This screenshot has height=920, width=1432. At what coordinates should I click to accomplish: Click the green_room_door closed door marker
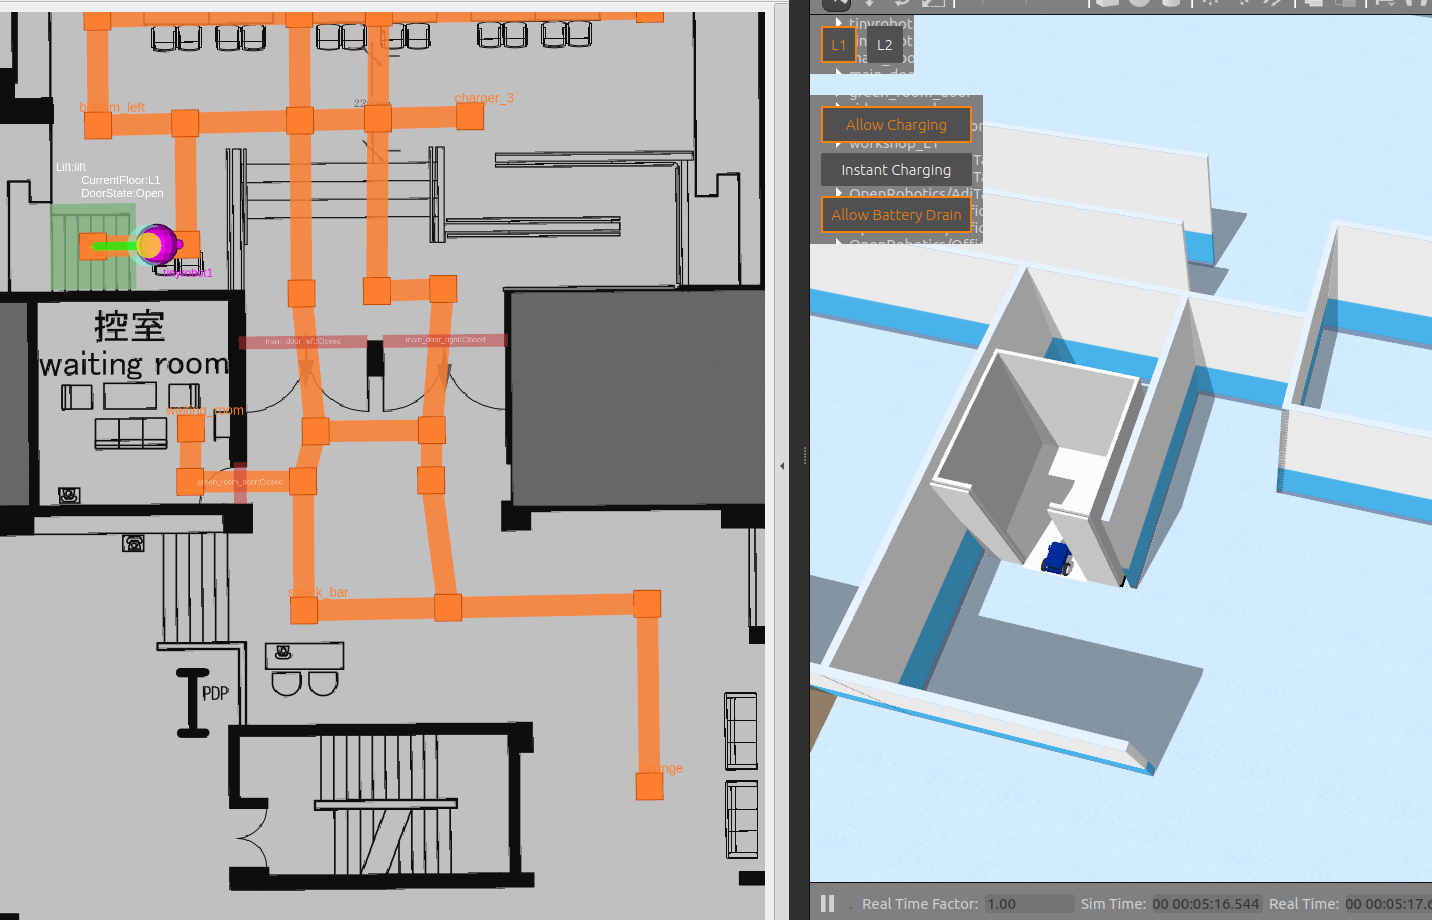pos(240,482)
